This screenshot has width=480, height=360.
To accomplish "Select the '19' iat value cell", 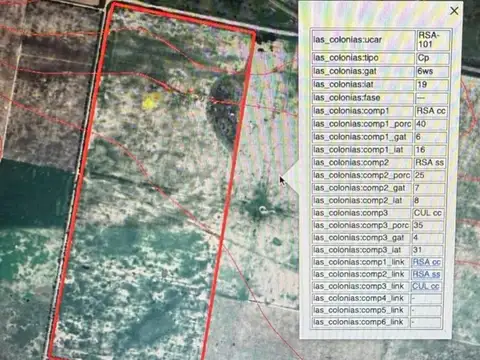I will [432, 85].
